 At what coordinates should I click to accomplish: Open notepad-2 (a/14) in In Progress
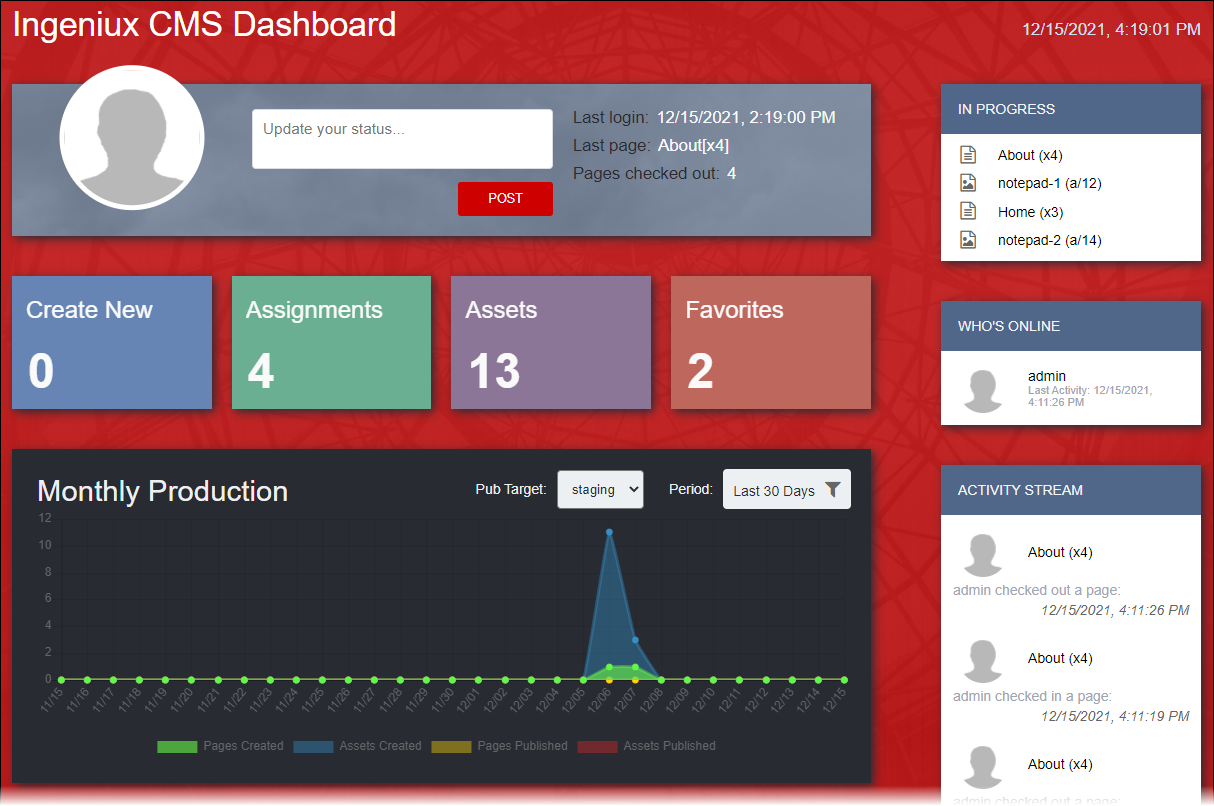point(1050,240)
